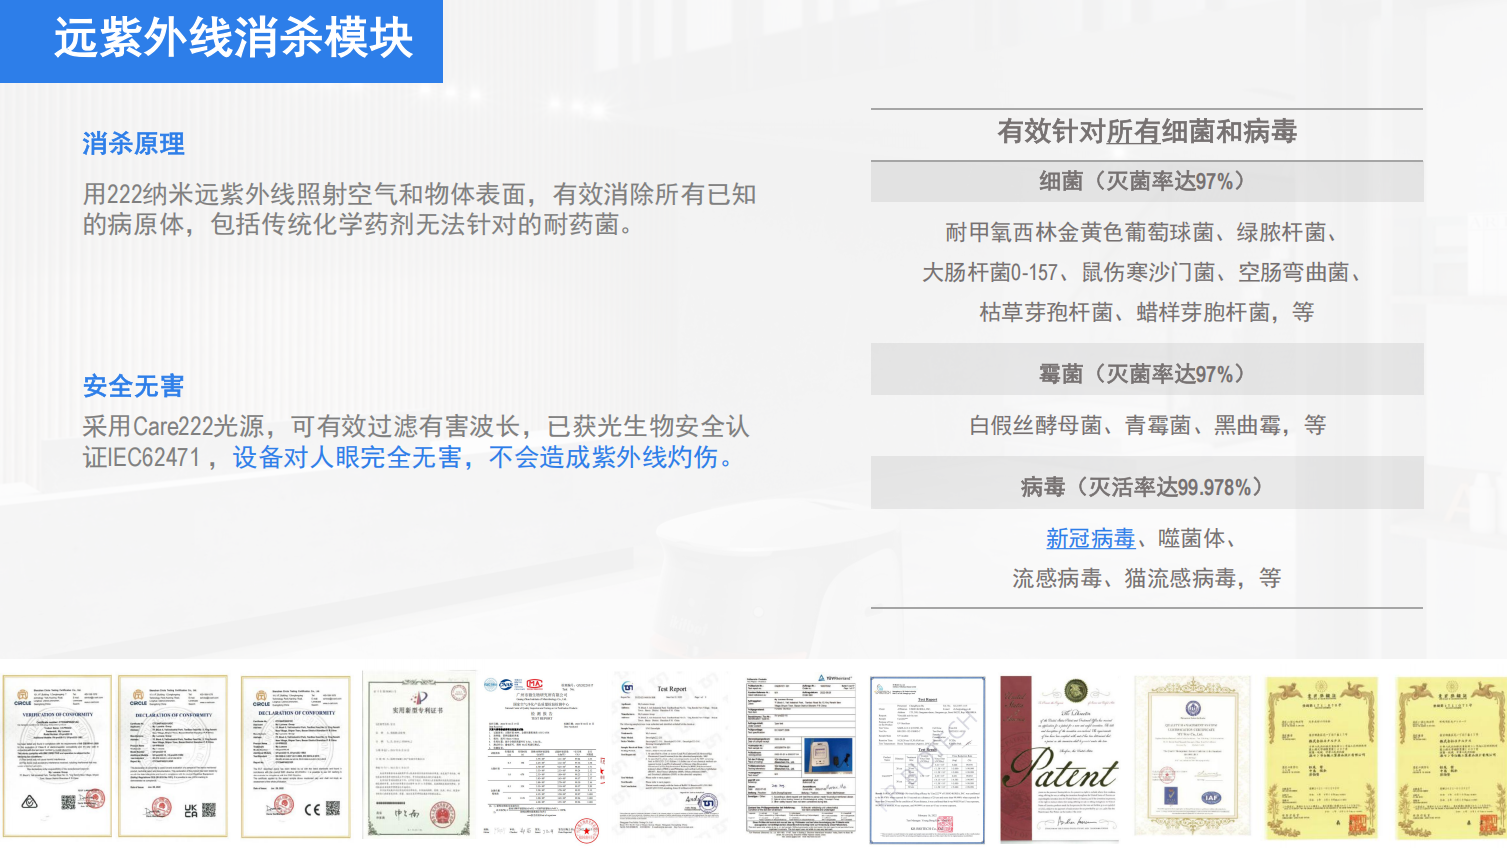Open the yellow Japanese 登录证书 thumbnail
Viewport: 1507px width, 849px height.
point(1320,755)
